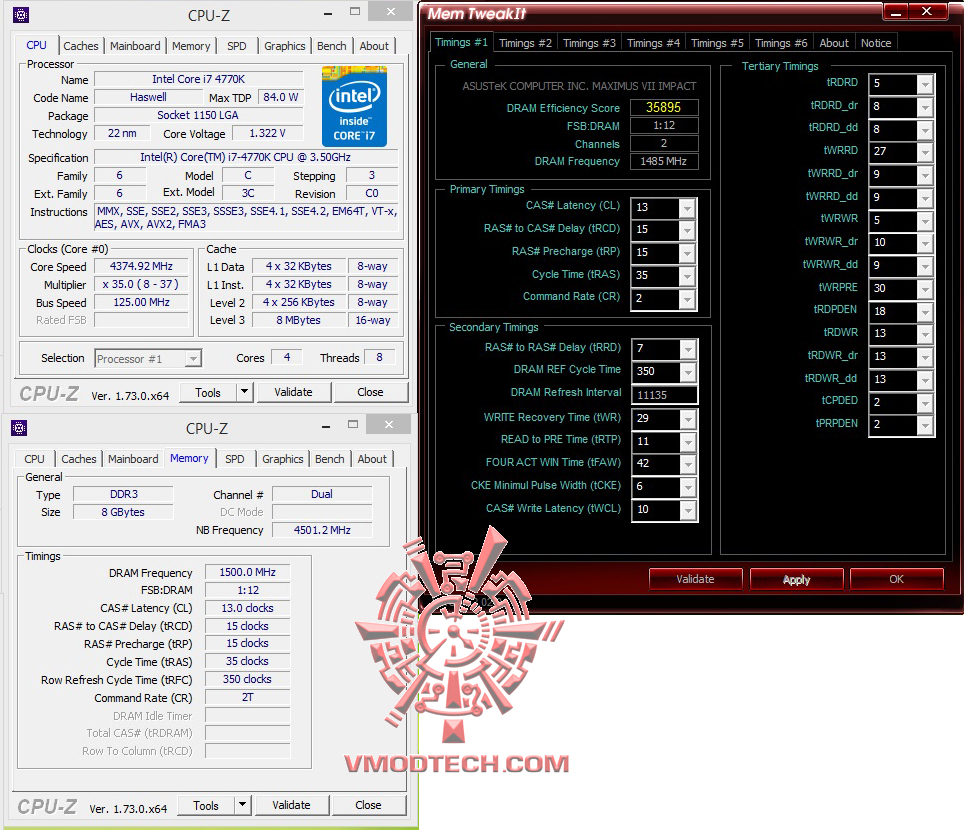Click Validate in the lower CPU-Z window
This screenshot has height=830, width=964.
click(291, 805)
